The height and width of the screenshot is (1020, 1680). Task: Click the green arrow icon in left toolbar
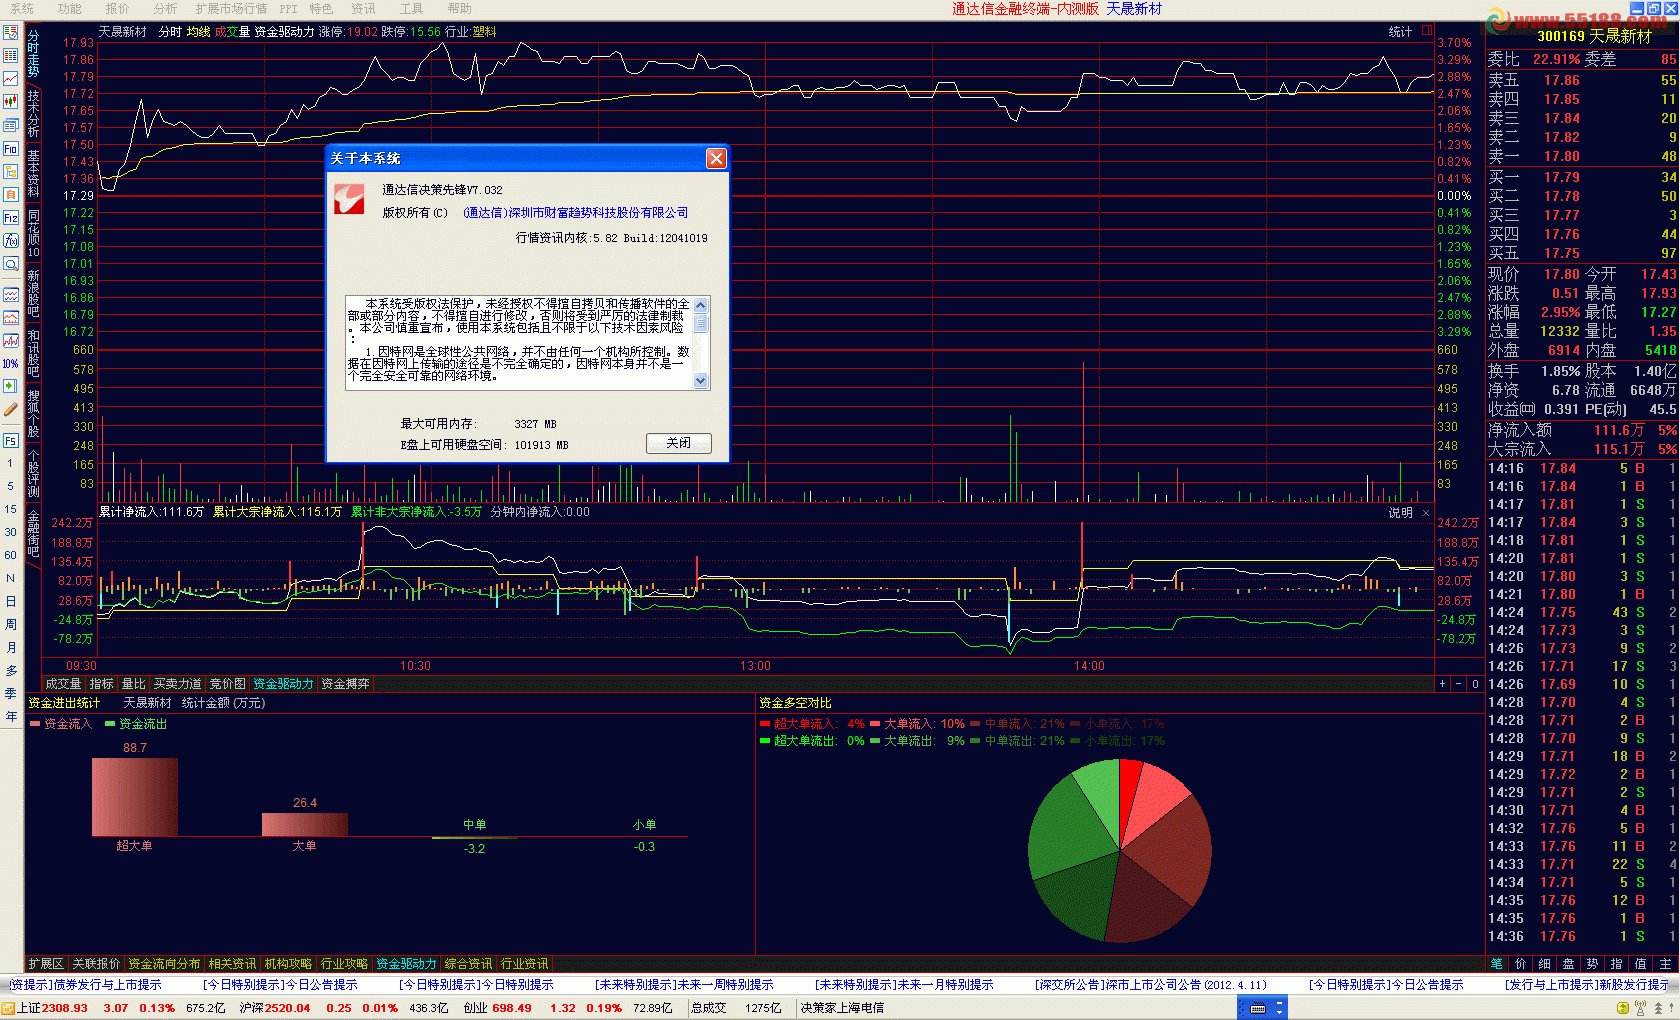tap(11, 386)
